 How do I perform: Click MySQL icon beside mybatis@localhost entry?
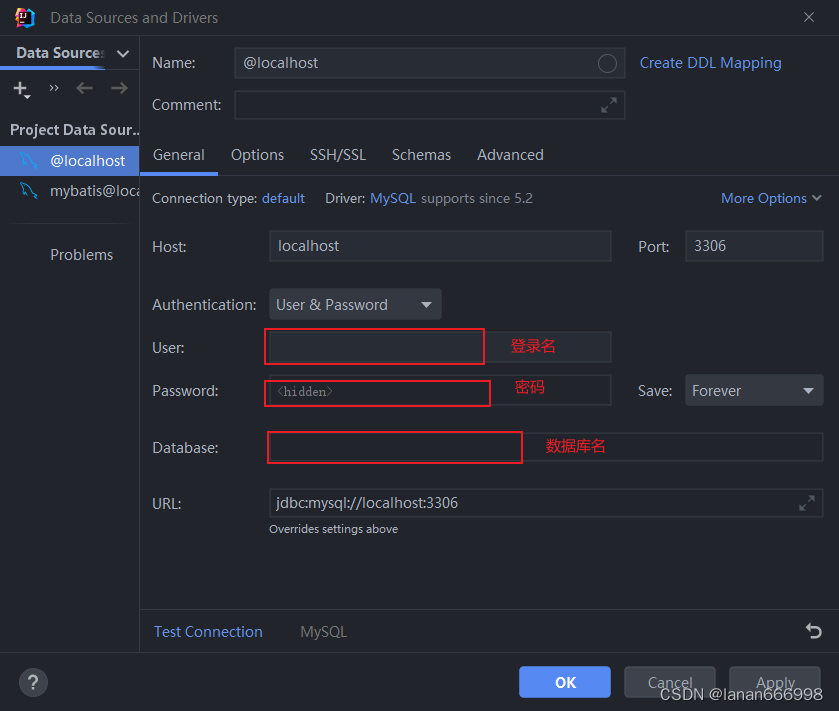[x=28, y=190]
